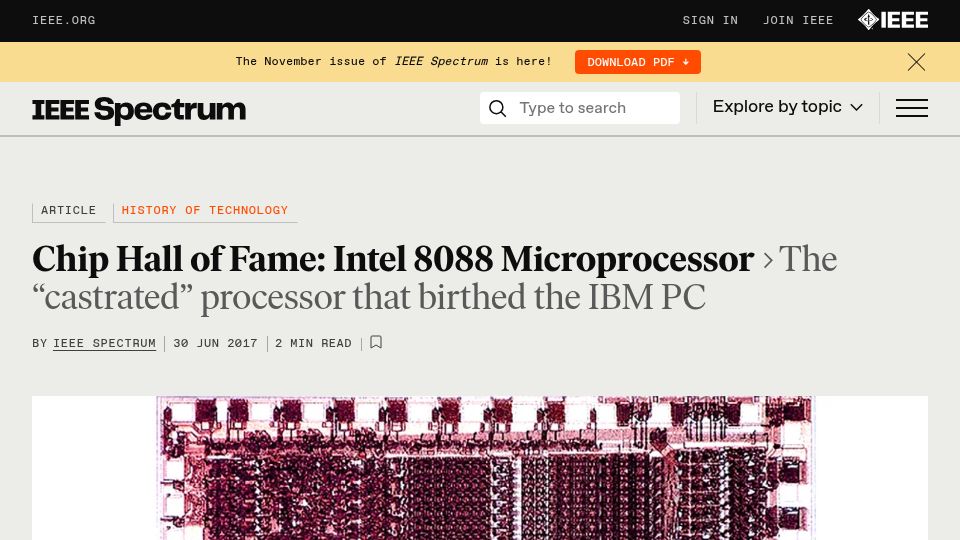
Task: Open the Join IEEE link
Action: pyautogui.click(x=798, y=21)
